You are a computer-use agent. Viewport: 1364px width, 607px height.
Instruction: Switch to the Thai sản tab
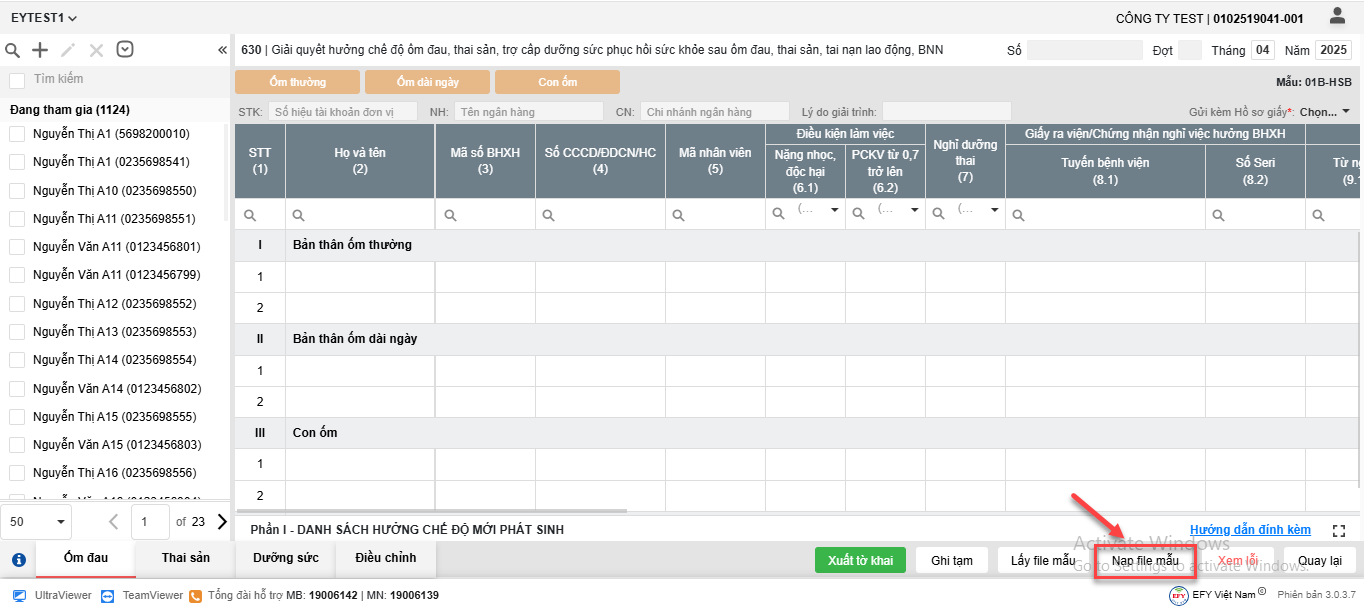pos(186,558)
